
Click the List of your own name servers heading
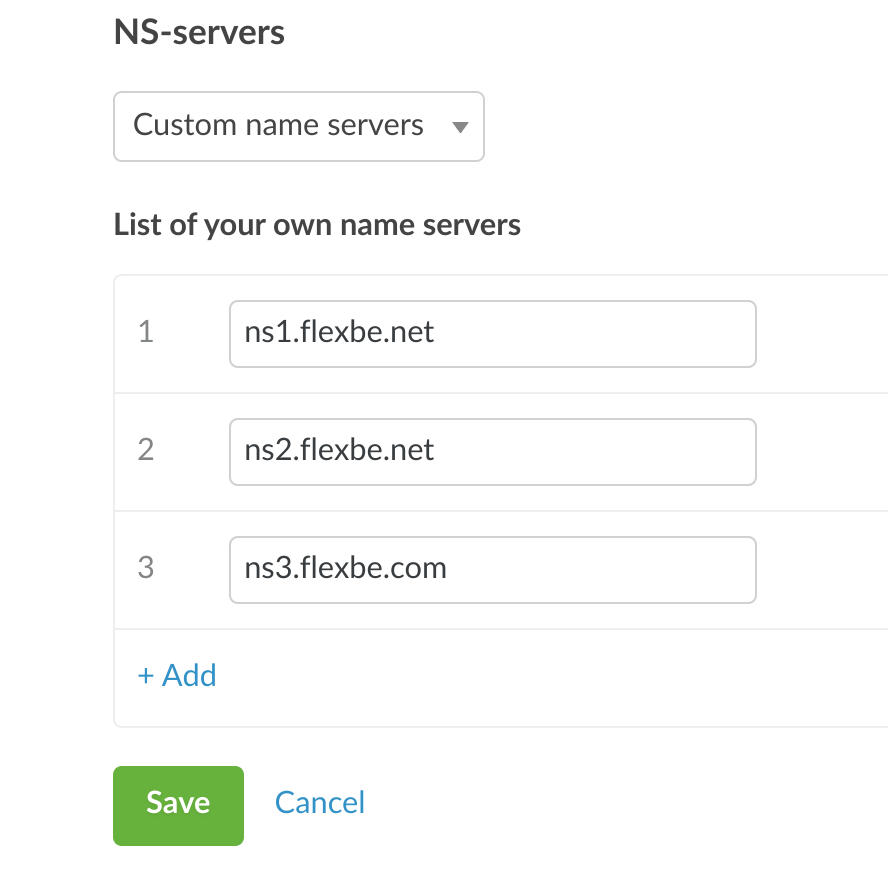(x=317, y=225)
